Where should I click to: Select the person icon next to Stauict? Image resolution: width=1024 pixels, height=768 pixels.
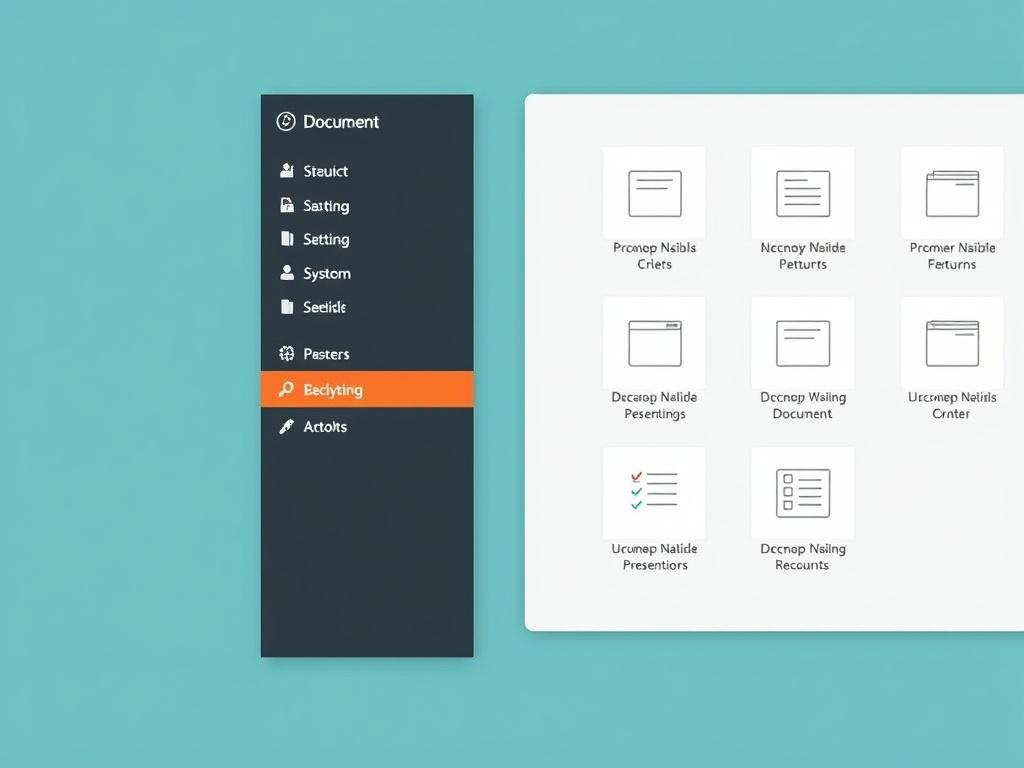[285, 171]
